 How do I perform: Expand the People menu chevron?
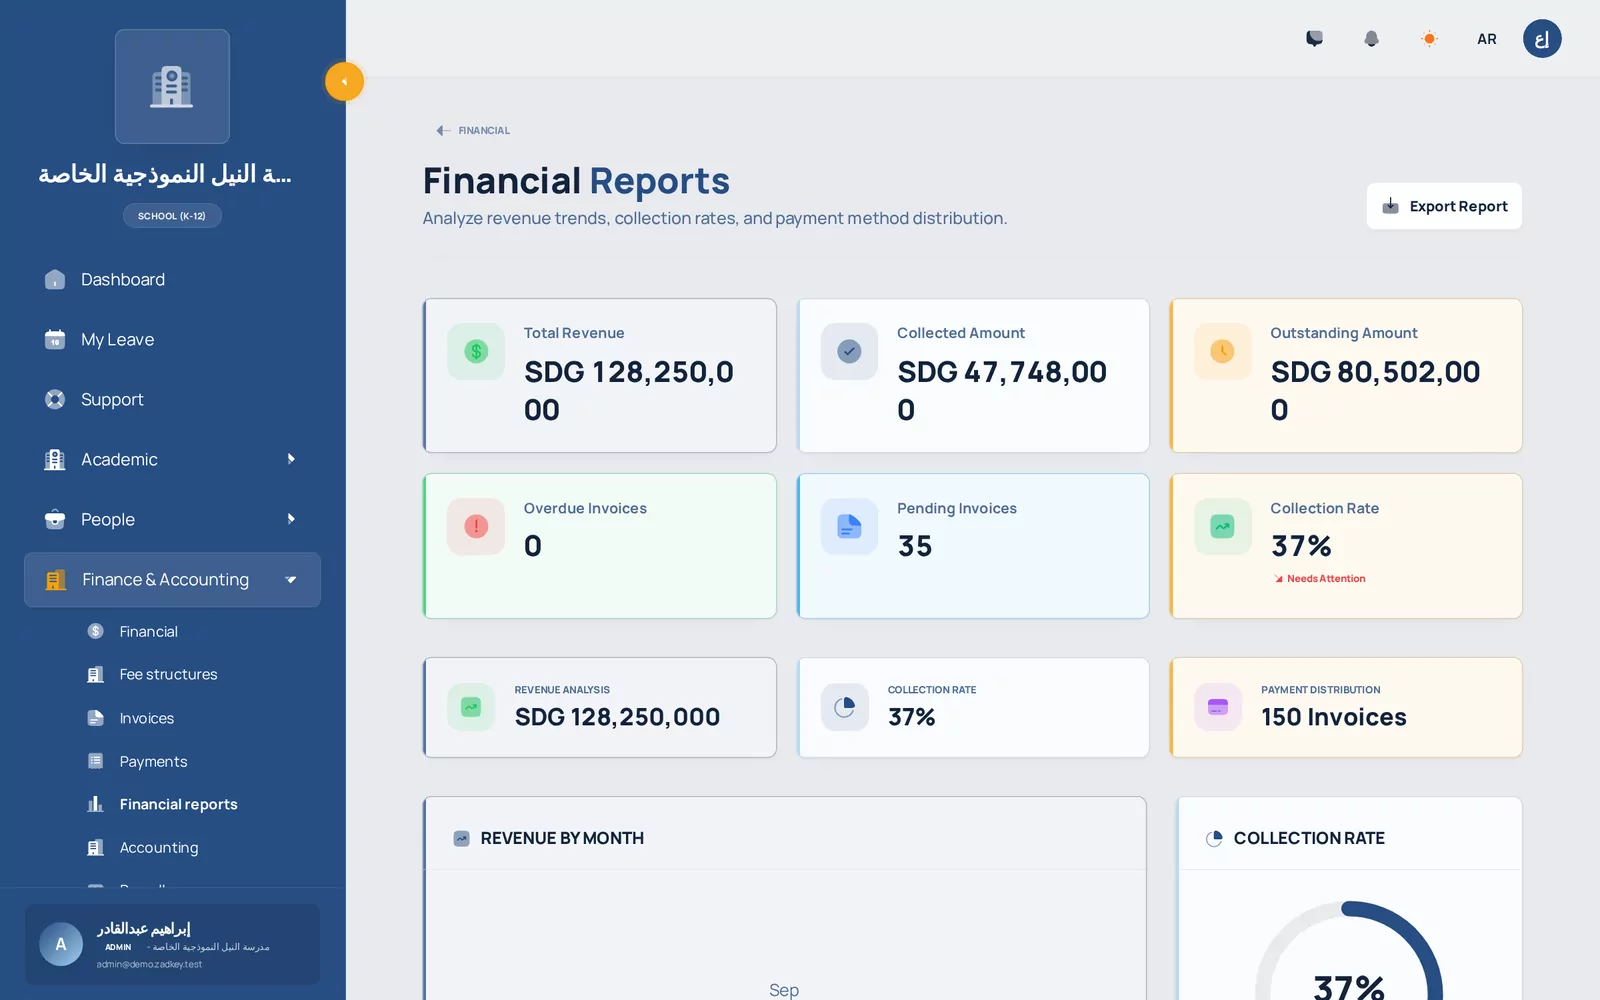coord(291,519)
